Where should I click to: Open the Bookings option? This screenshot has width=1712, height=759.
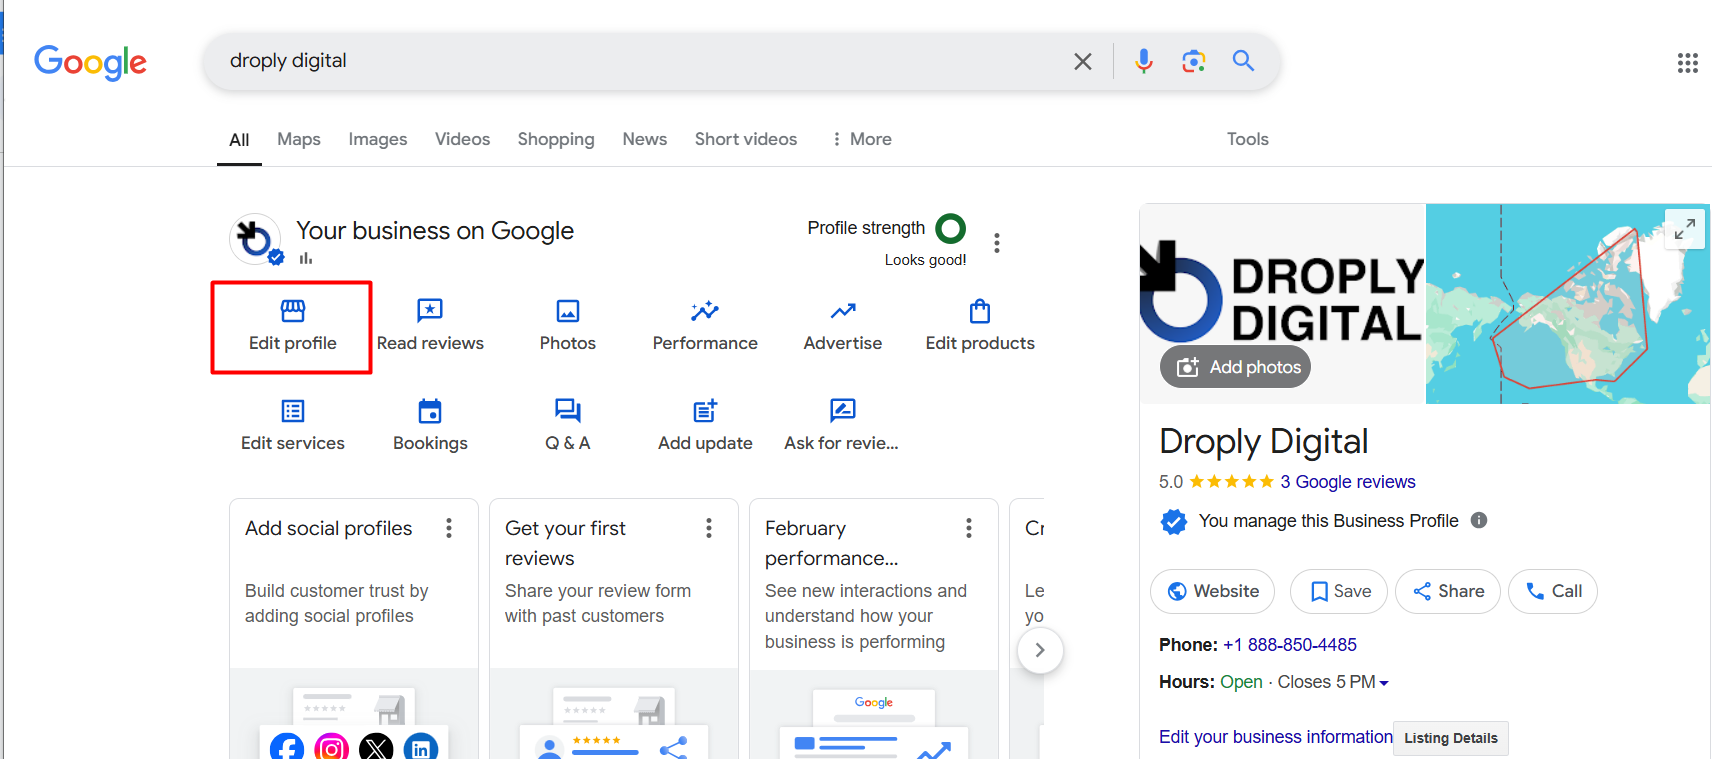click(430, 427)
